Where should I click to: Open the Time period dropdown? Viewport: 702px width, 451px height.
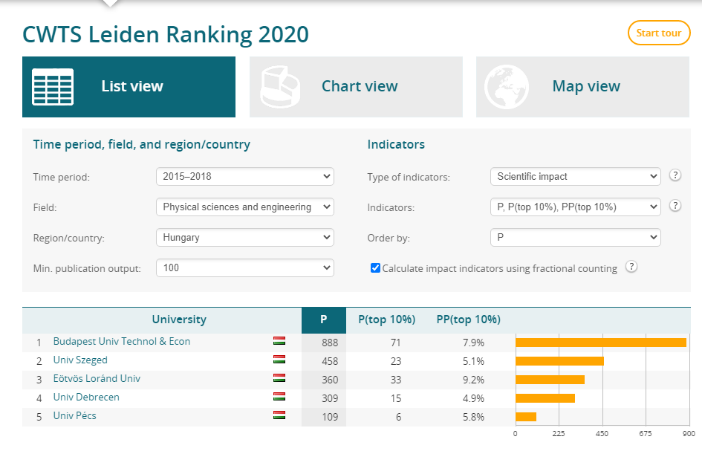coord(245,176)
